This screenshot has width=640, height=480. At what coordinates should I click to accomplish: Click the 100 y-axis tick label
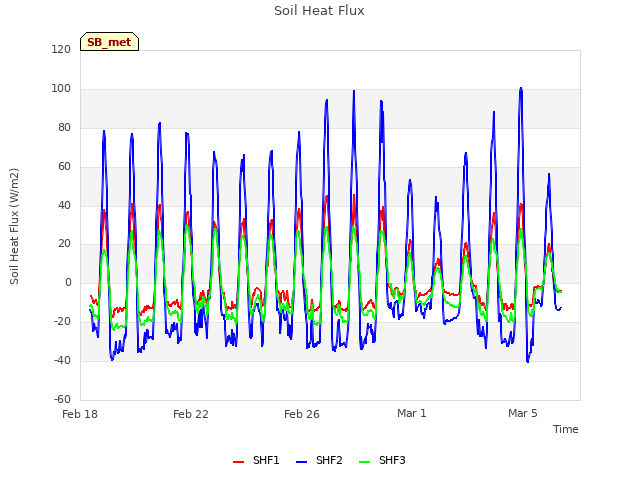pos(61,89)
